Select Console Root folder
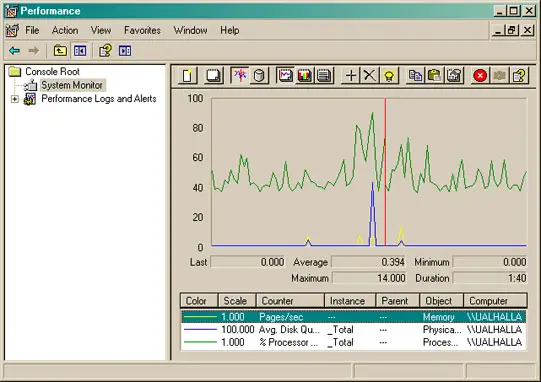The width and height of the screenshot is (541, 382). coord(52,71)
